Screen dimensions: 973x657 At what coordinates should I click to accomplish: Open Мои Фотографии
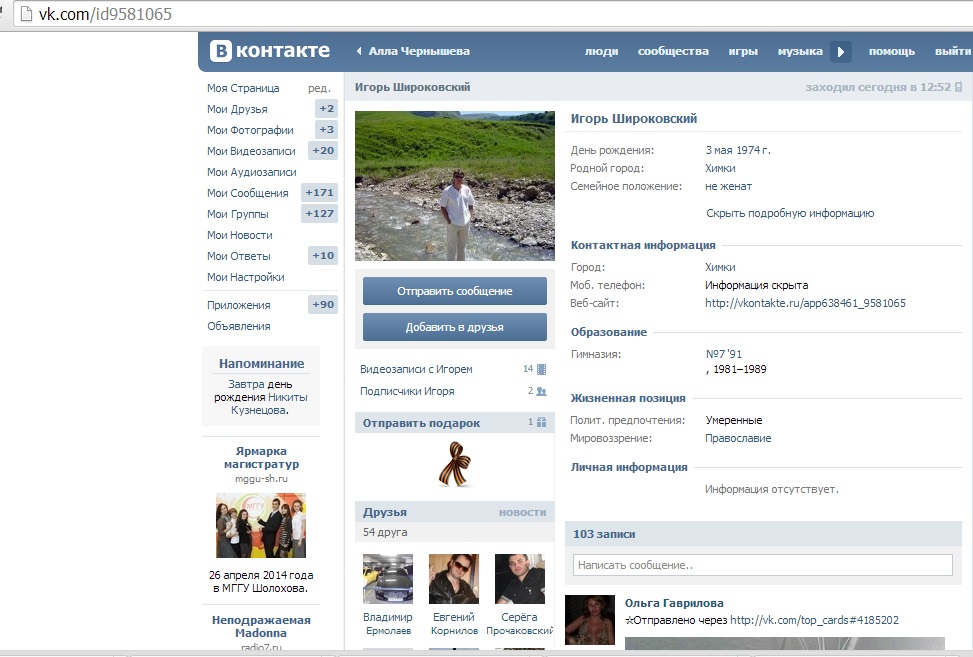[x=250, y=130]
